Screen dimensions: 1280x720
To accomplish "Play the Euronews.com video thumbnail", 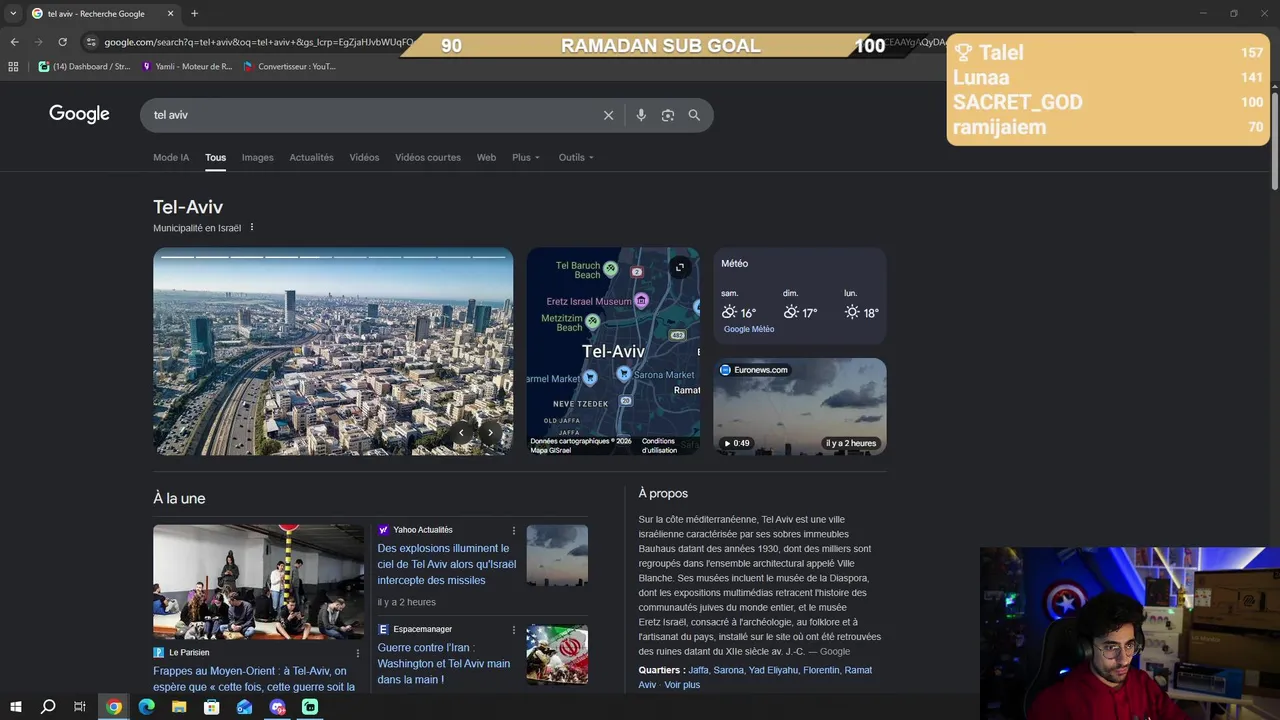I will 799,406.
